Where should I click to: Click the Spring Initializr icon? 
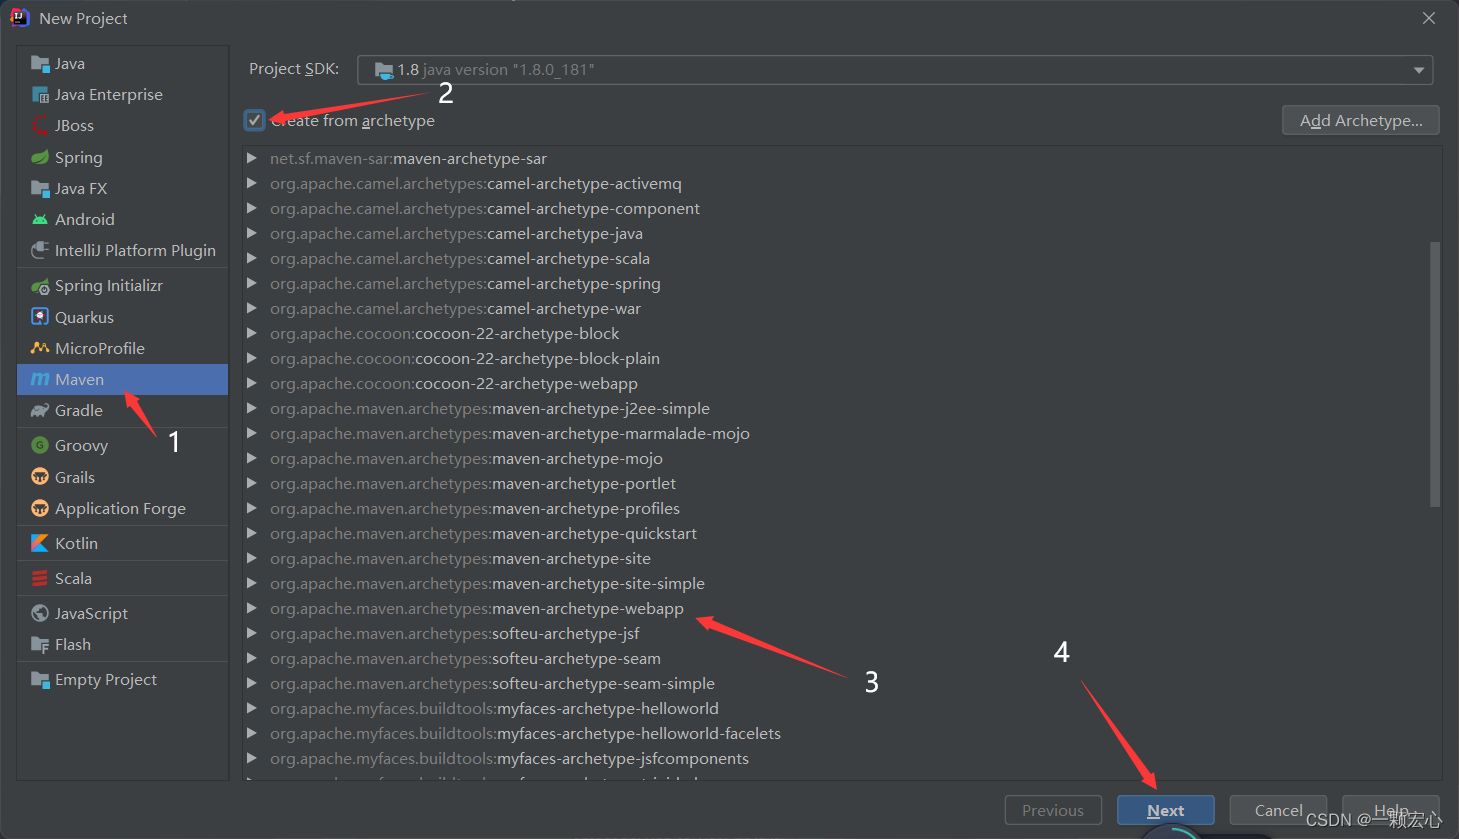click(x=40, y=286)
